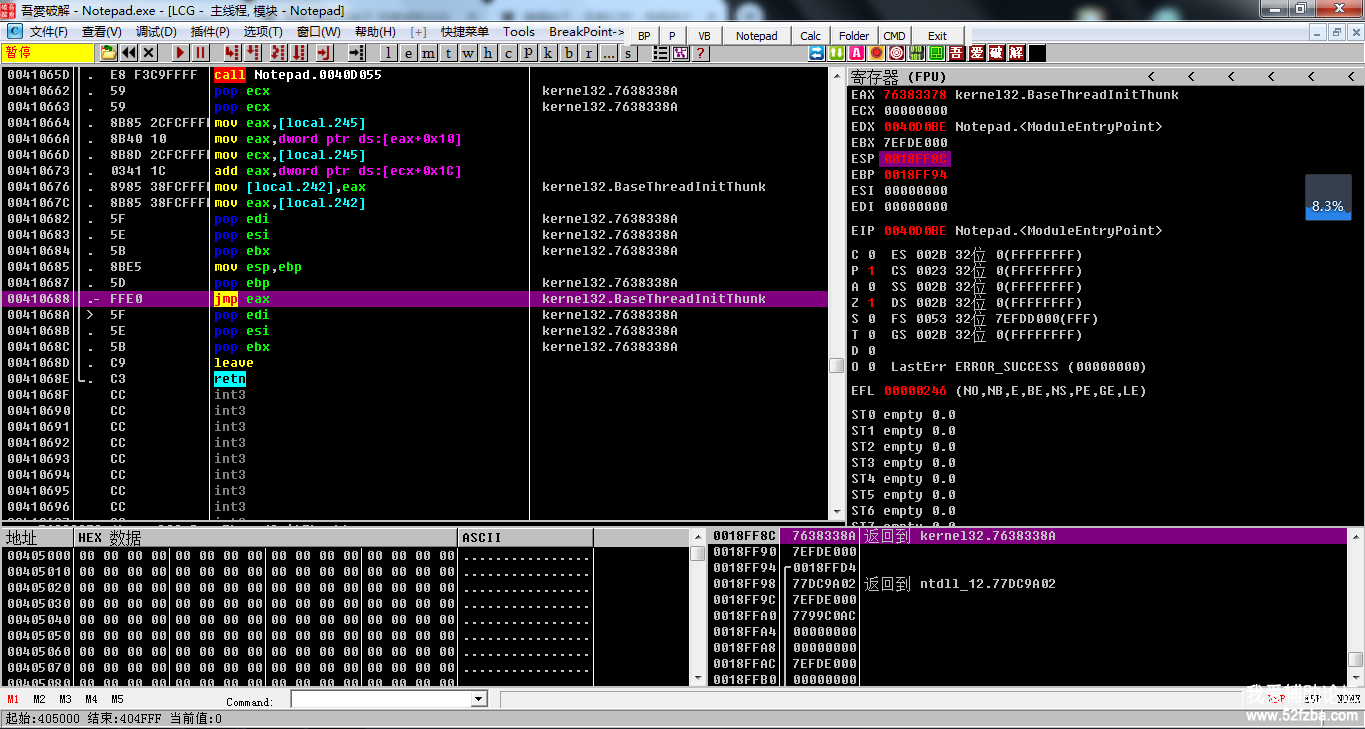
Task: Click the BP shortcut button
Action: 644,36
